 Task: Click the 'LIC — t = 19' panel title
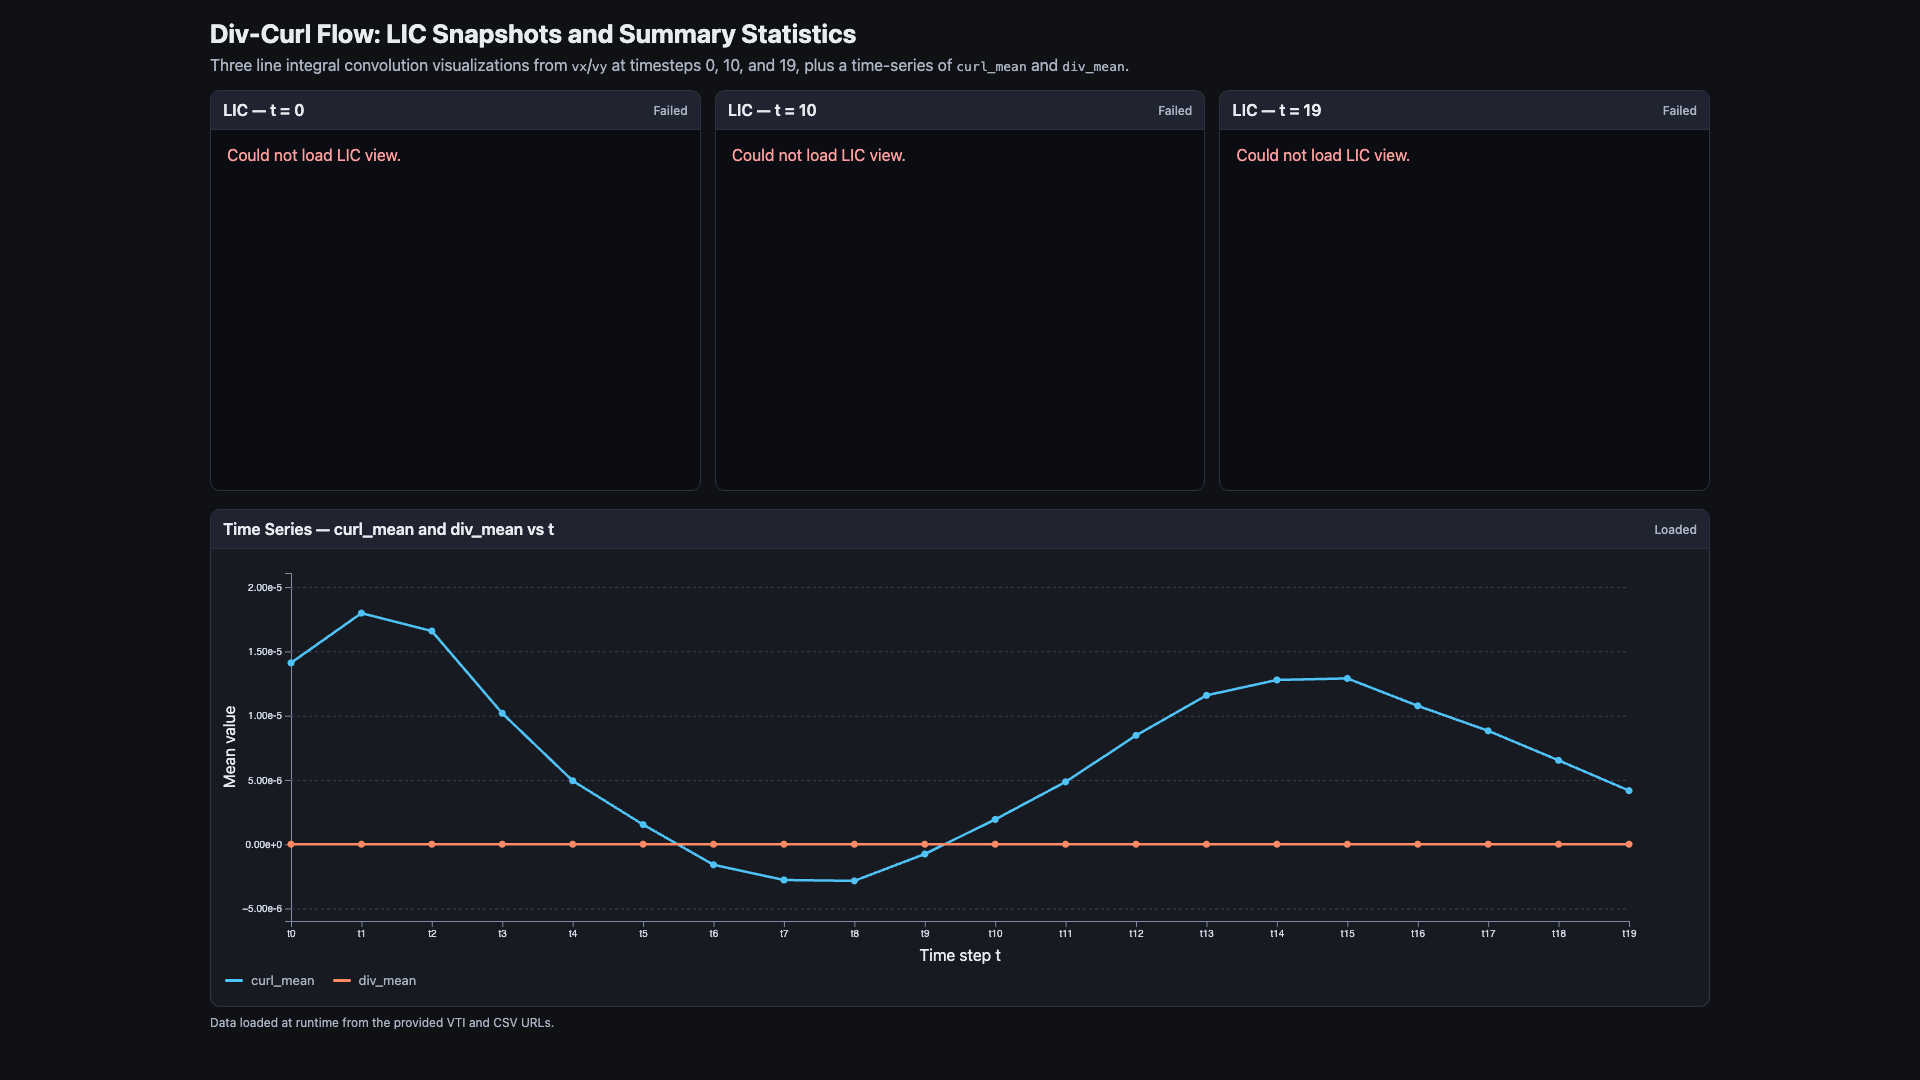[1277, 111]
